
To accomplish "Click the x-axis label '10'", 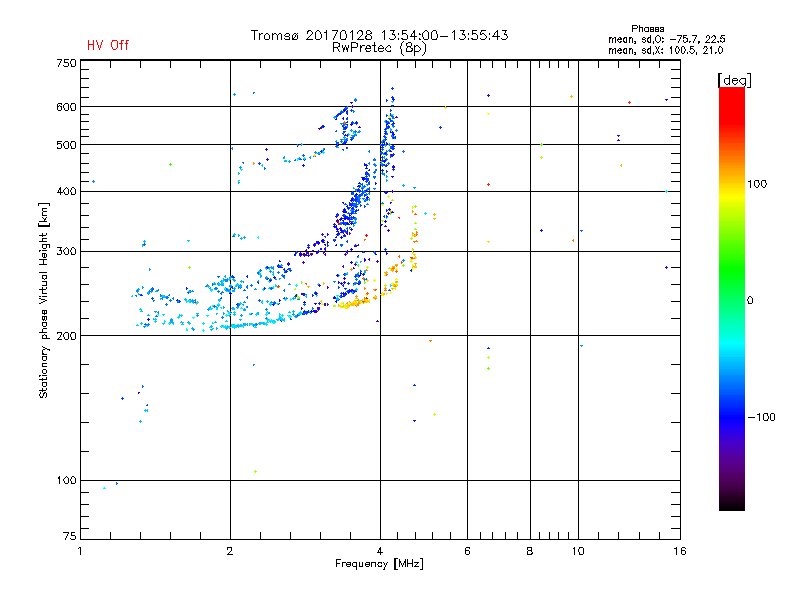I will click(x=578, y=551).
